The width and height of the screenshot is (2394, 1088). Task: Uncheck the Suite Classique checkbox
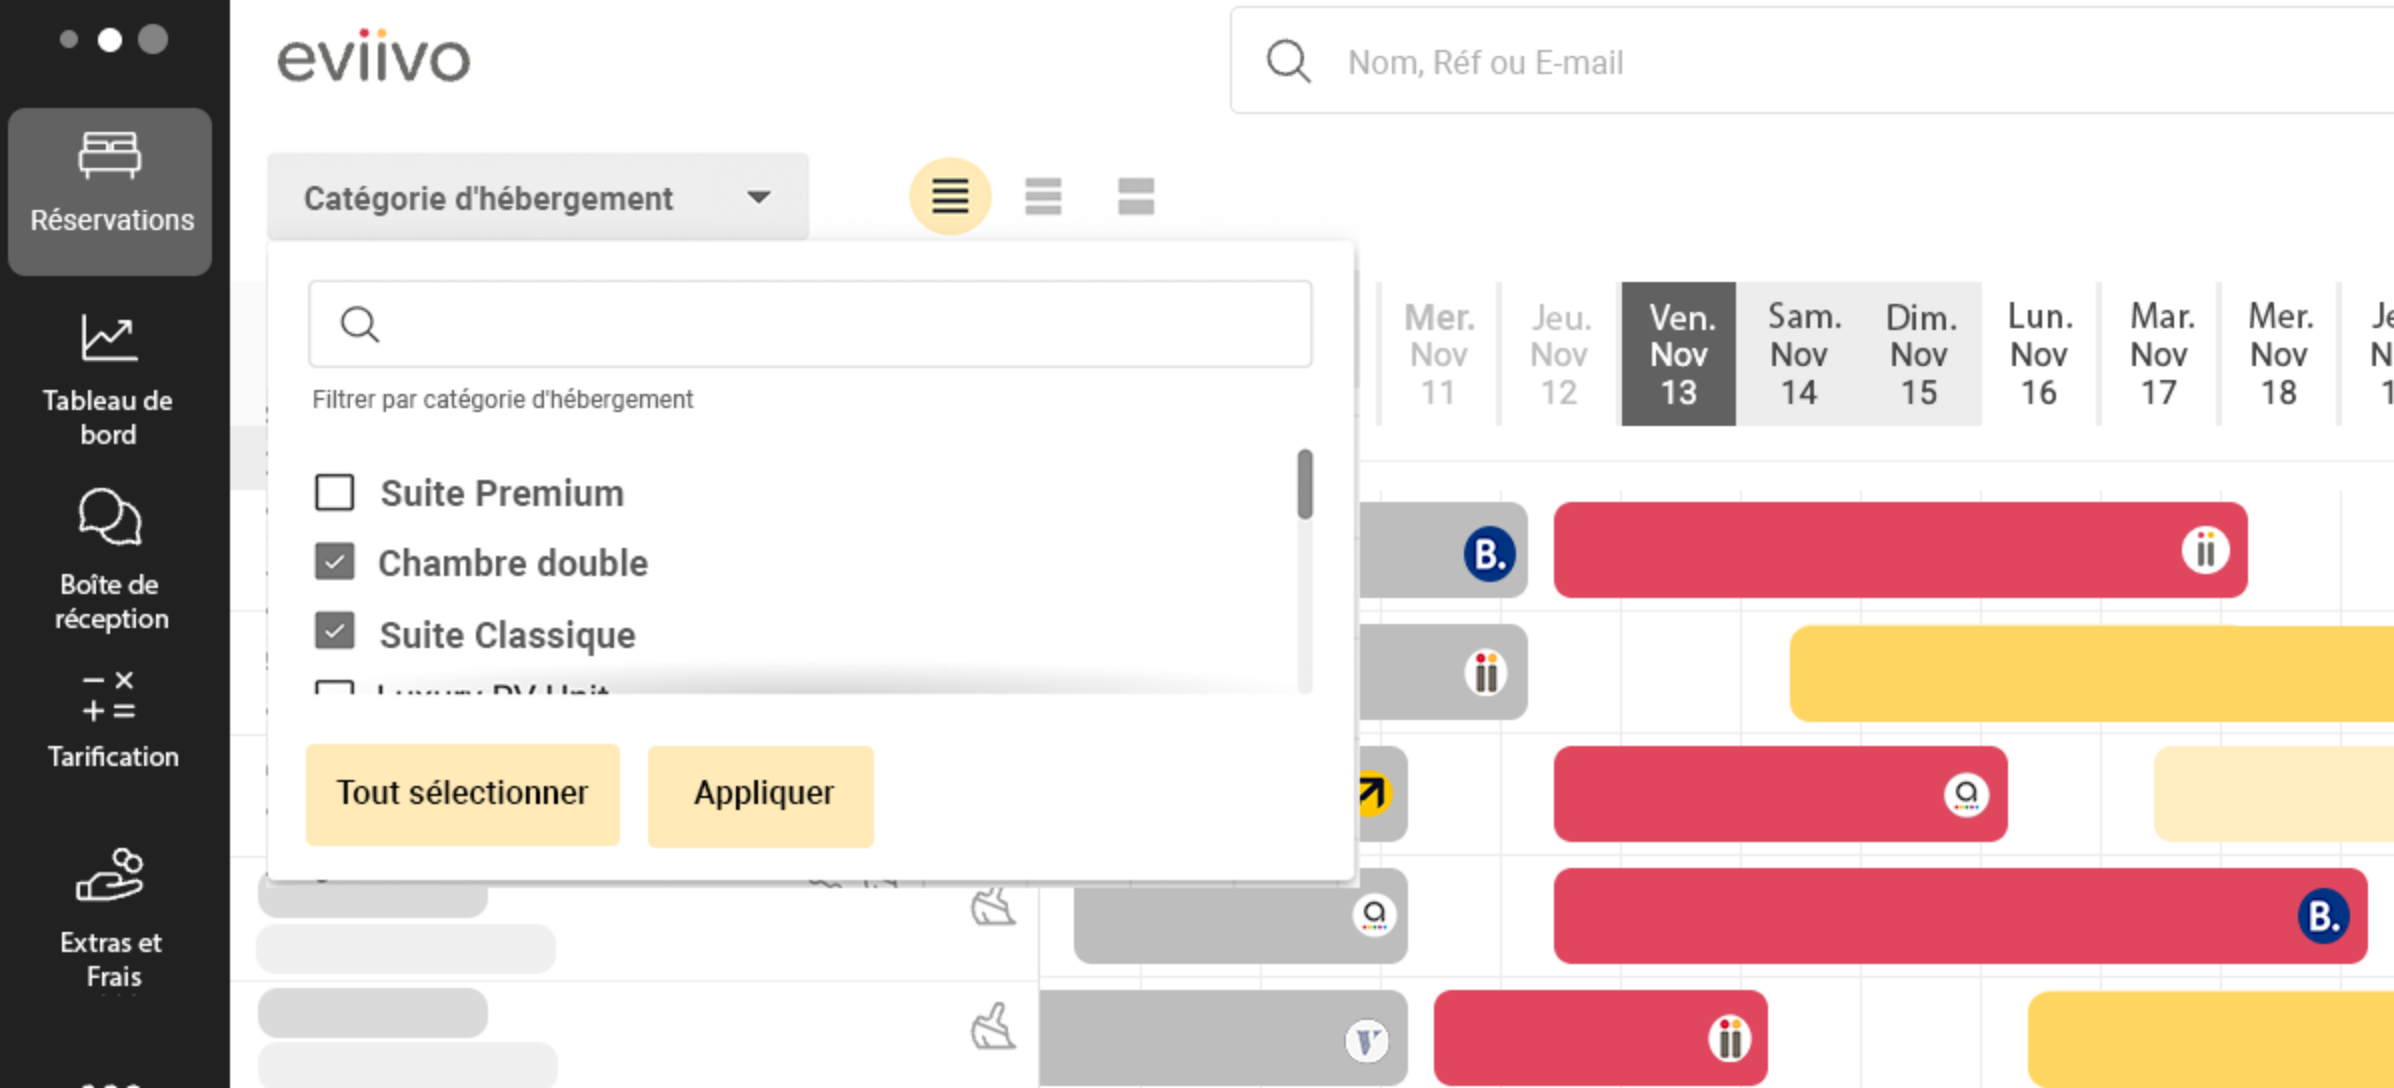pos(335,632)
